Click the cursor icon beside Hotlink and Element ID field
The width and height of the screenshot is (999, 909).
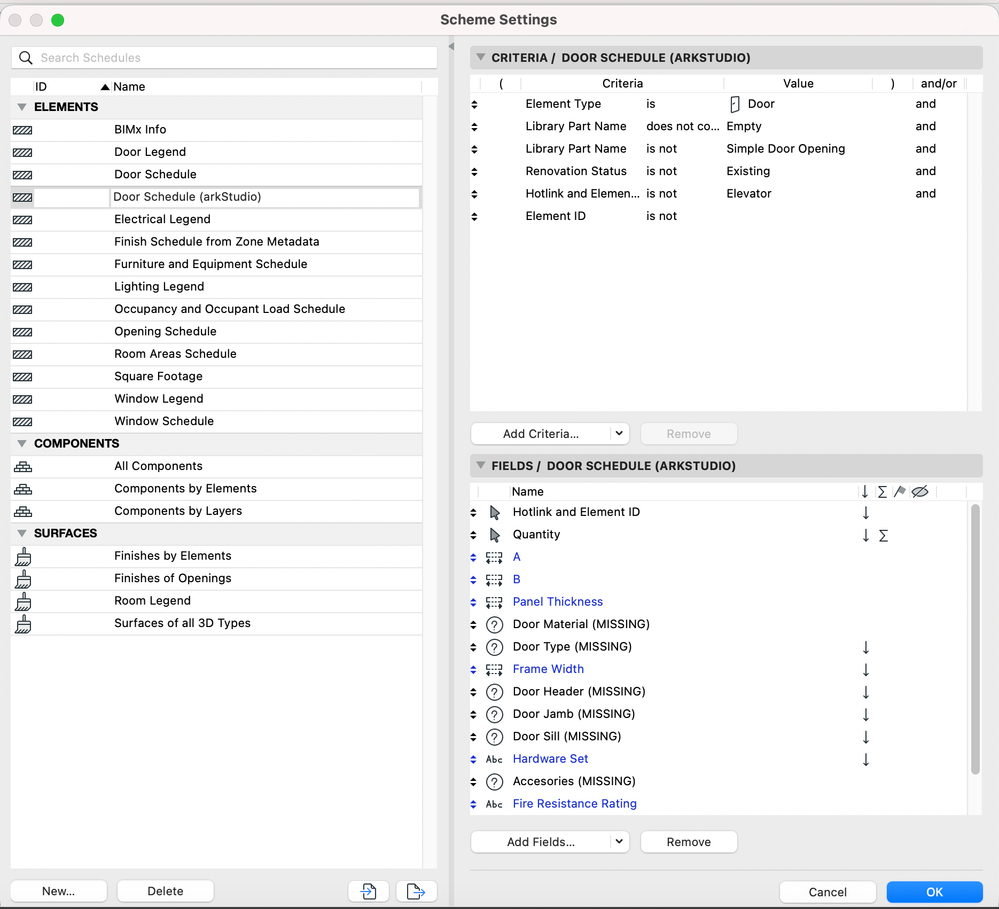pyautogui.click(x=494, y=512)
